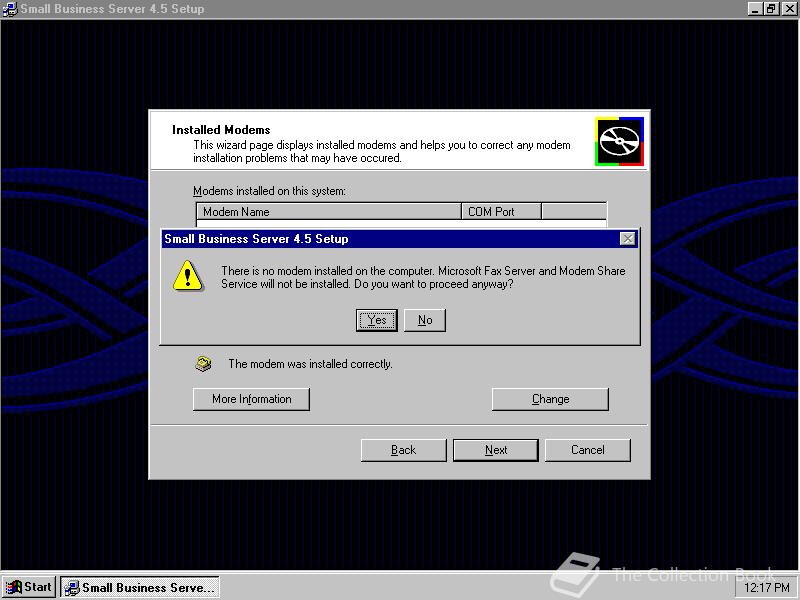Minimize the main Setup window

(755, 9)
